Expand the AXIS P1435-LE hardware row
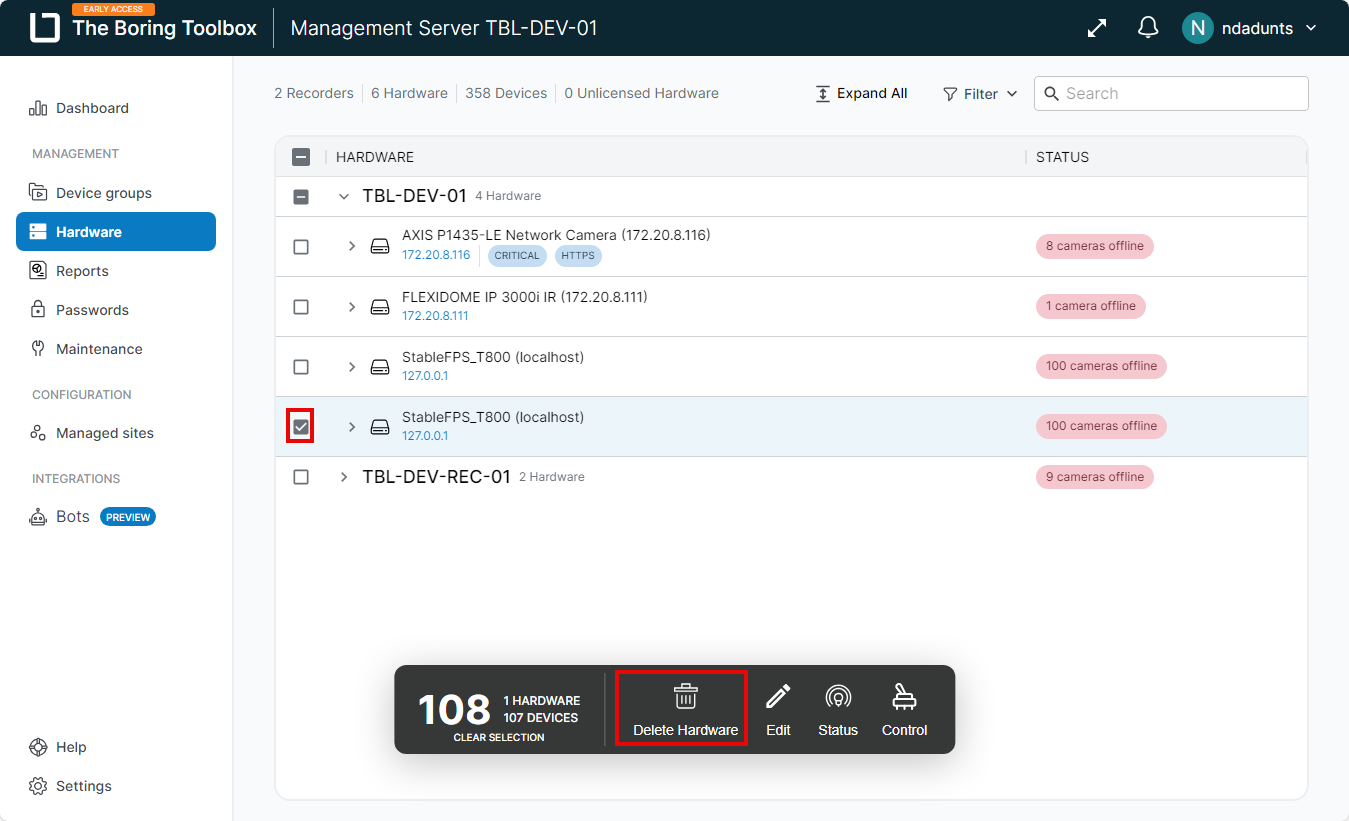The image size is (1349, 821). pyautogui.click(x=352, y=246)
